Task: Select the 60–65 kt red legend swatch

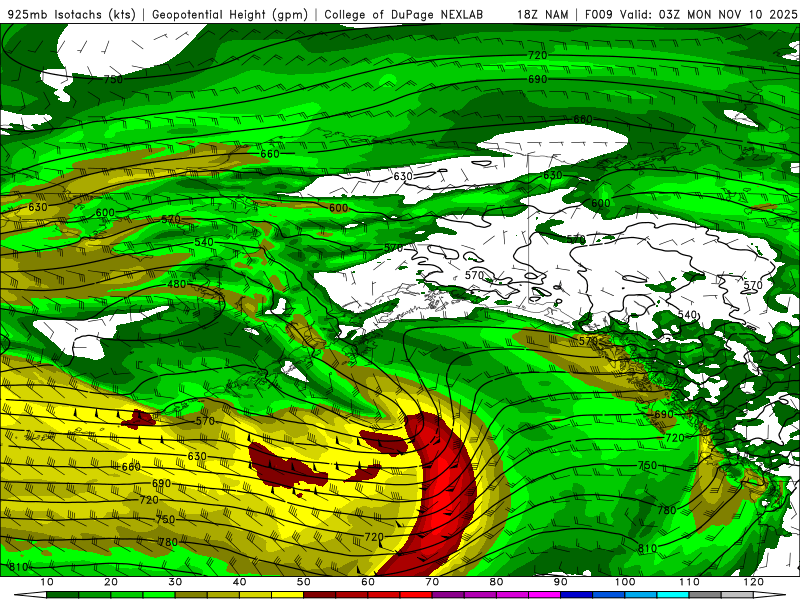Action: coord(384,595)
